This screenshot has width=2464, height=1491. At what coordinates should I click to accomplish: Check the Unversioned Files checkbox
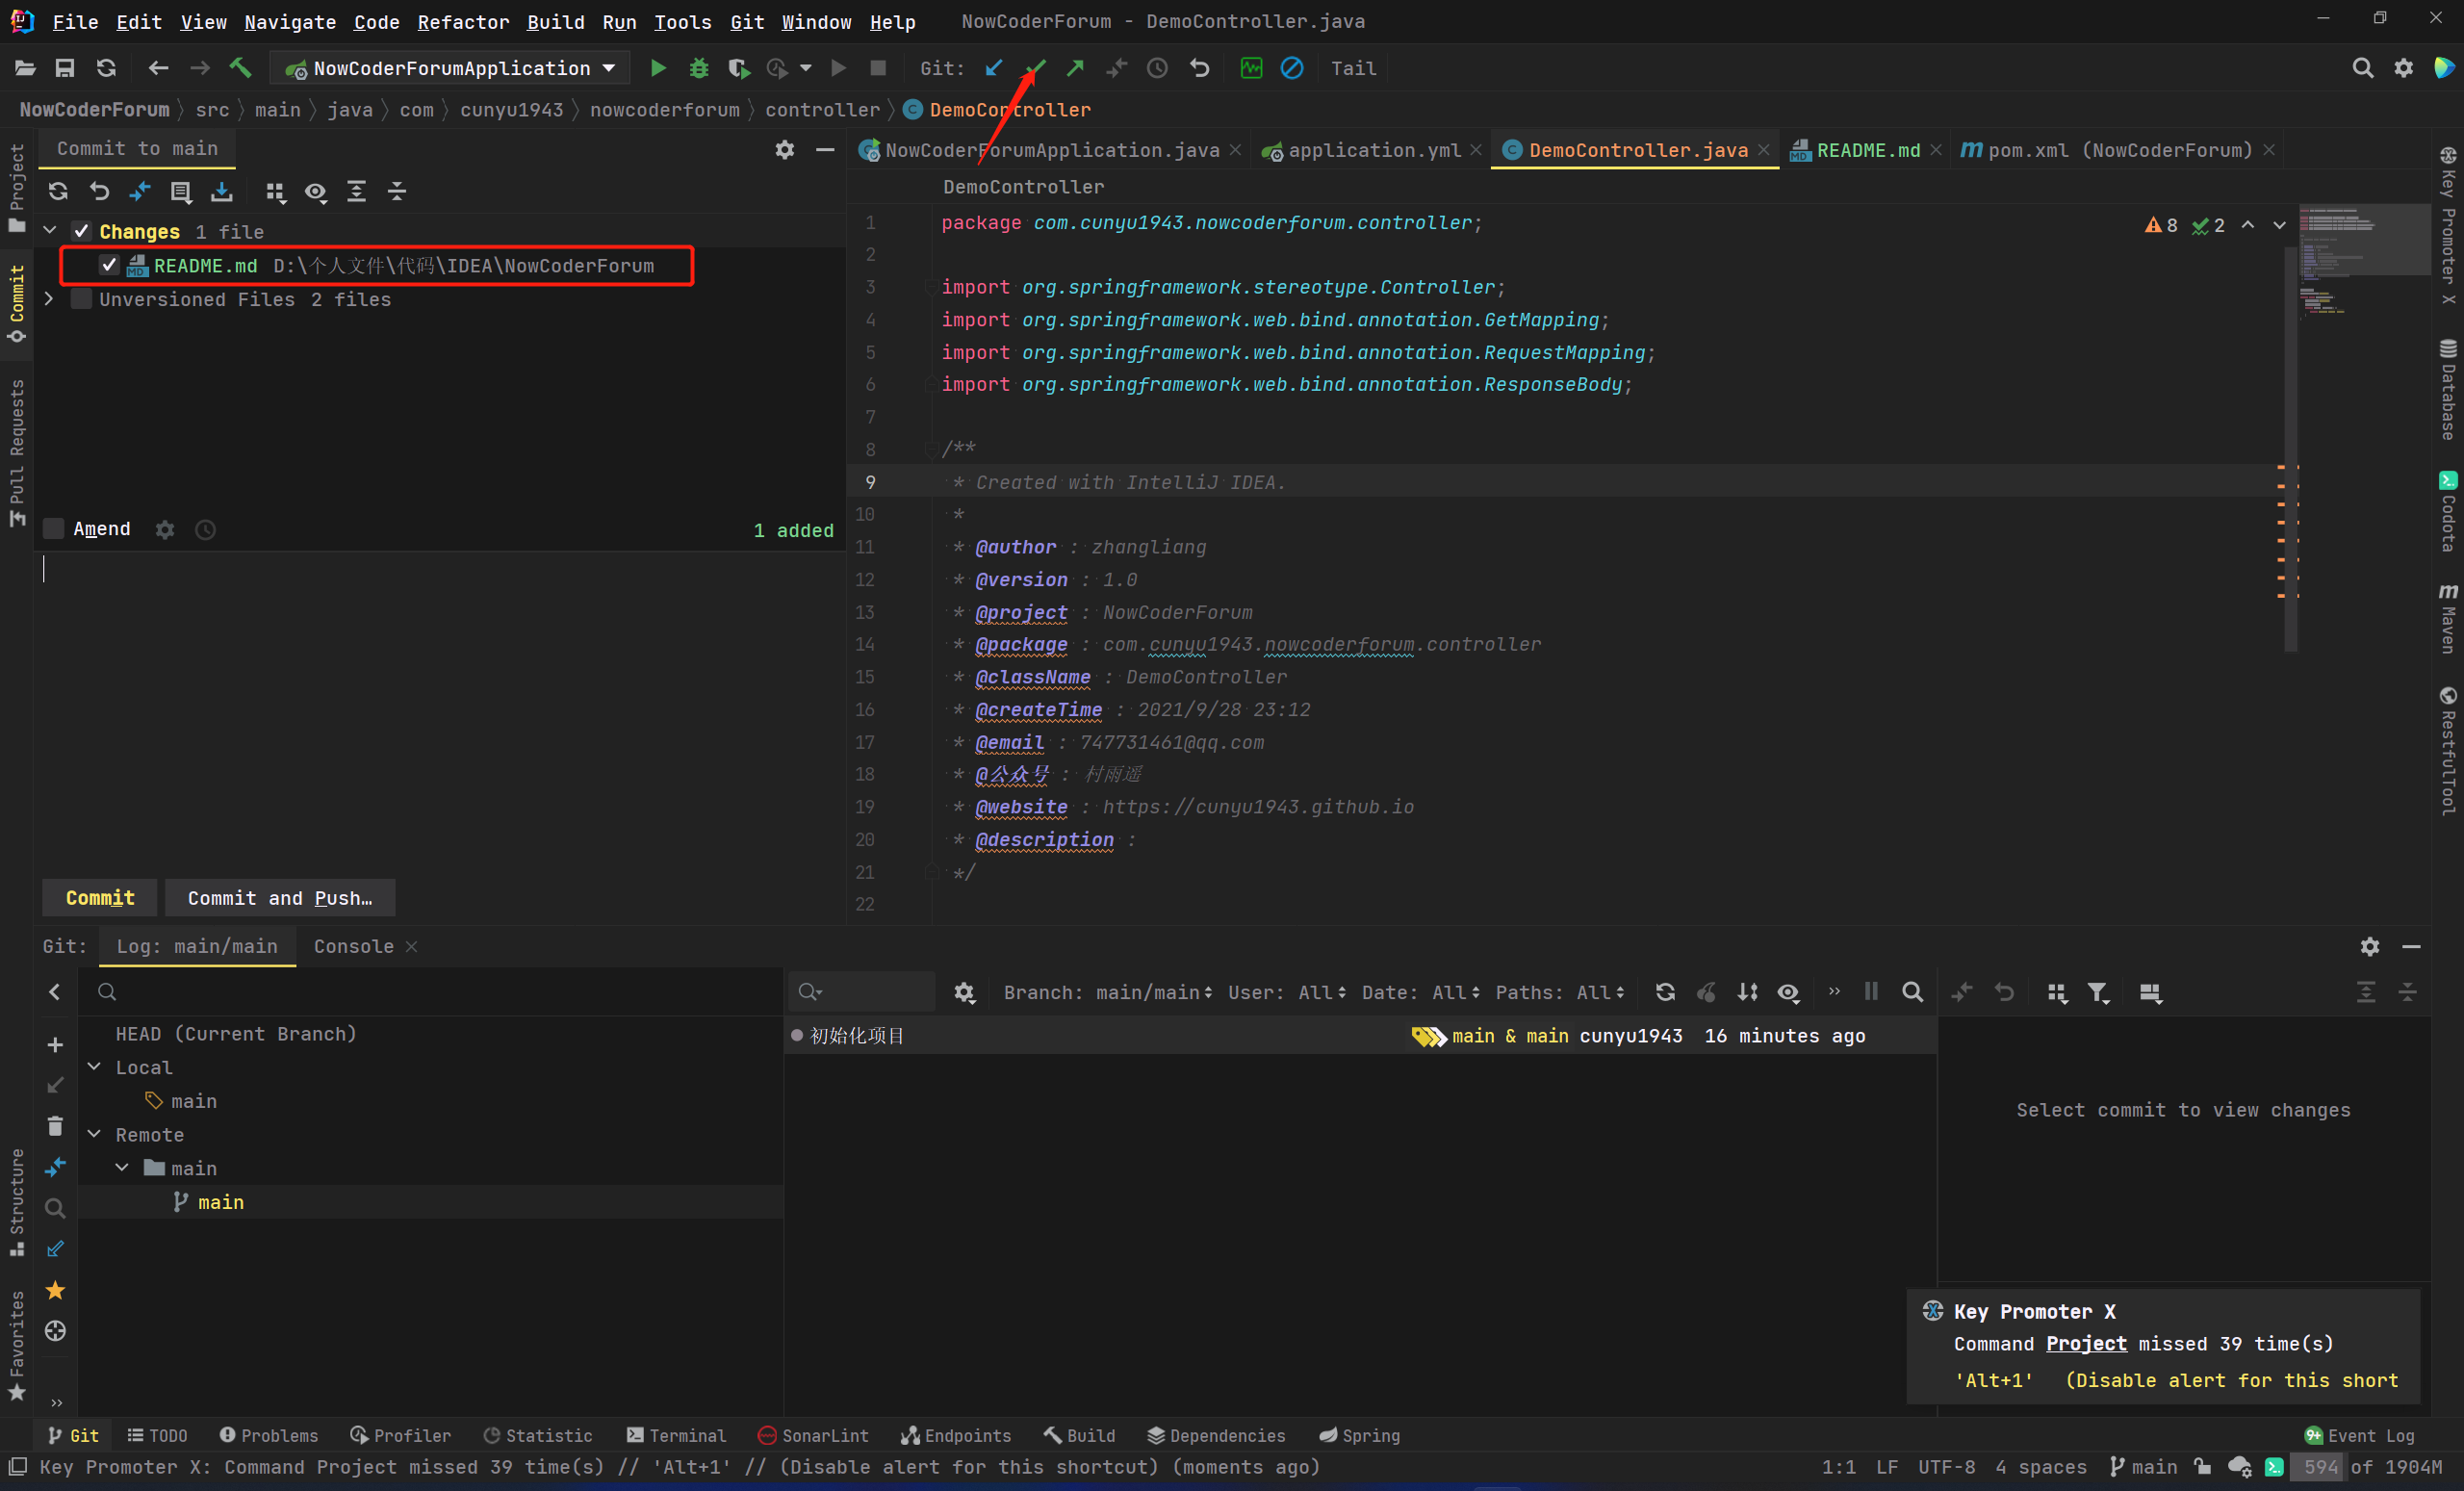pos(82,299)
